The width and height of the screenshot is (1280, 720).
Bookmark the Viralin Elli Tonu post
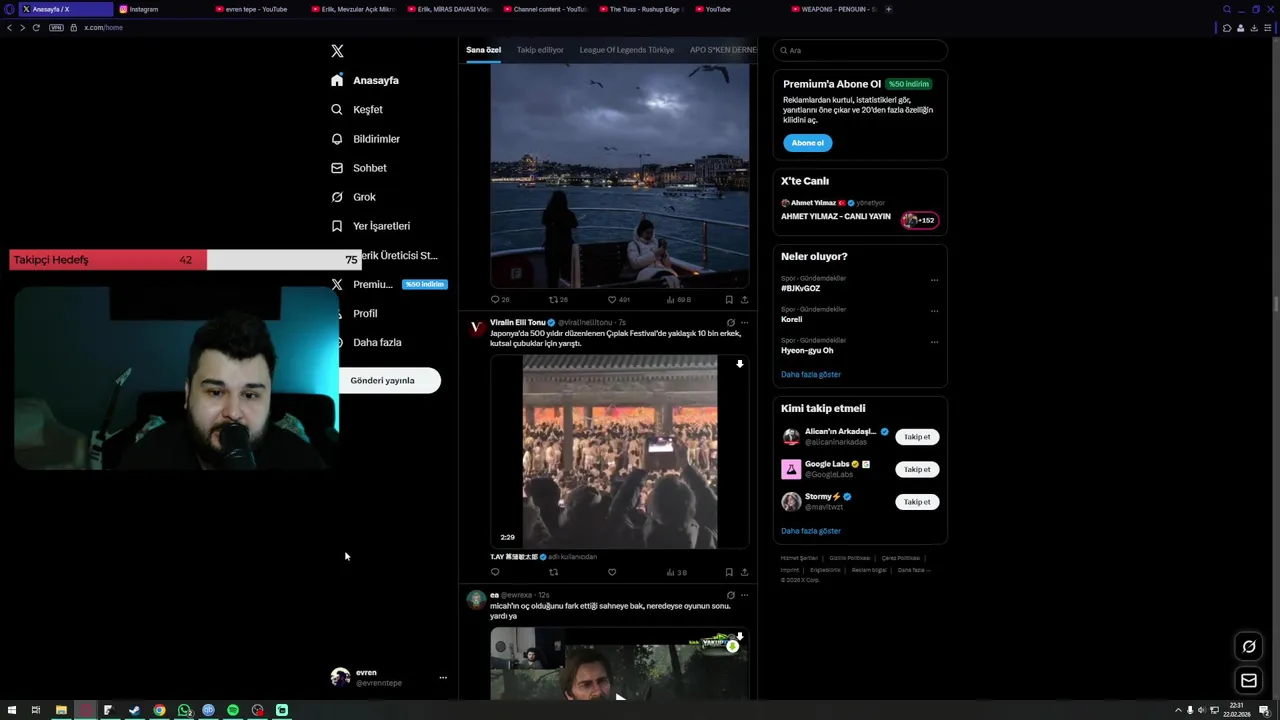click(x=729, y=572)
